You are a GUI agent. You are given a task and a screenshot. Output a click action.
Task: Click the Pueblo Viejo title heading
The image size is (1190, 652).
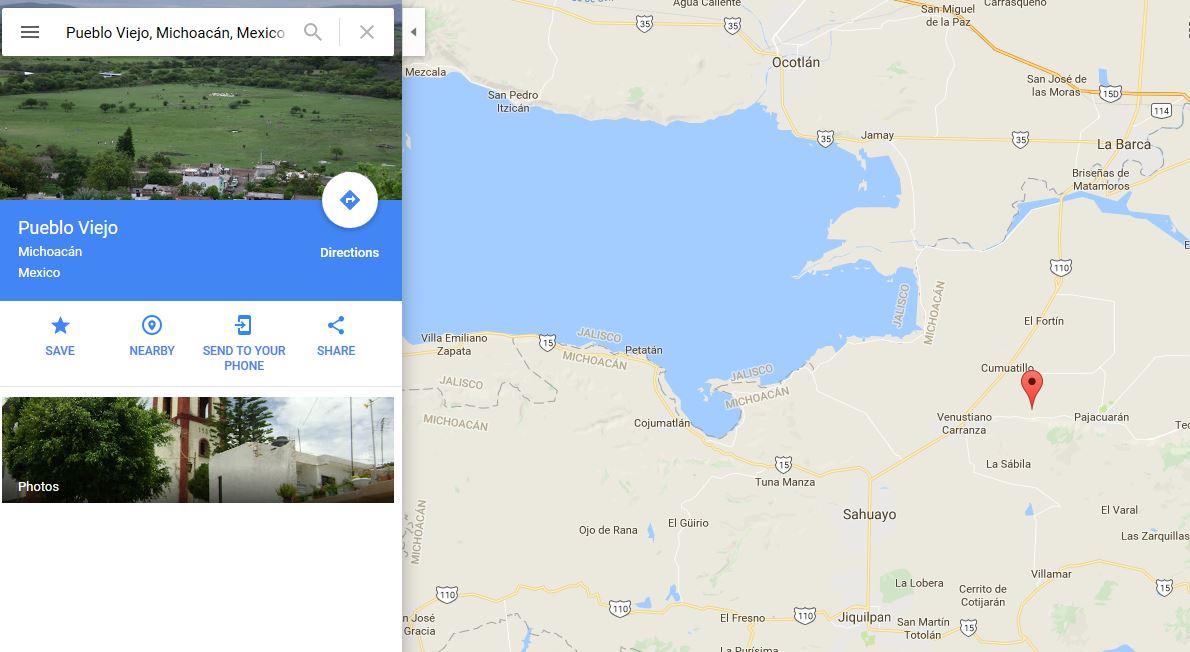68,228
